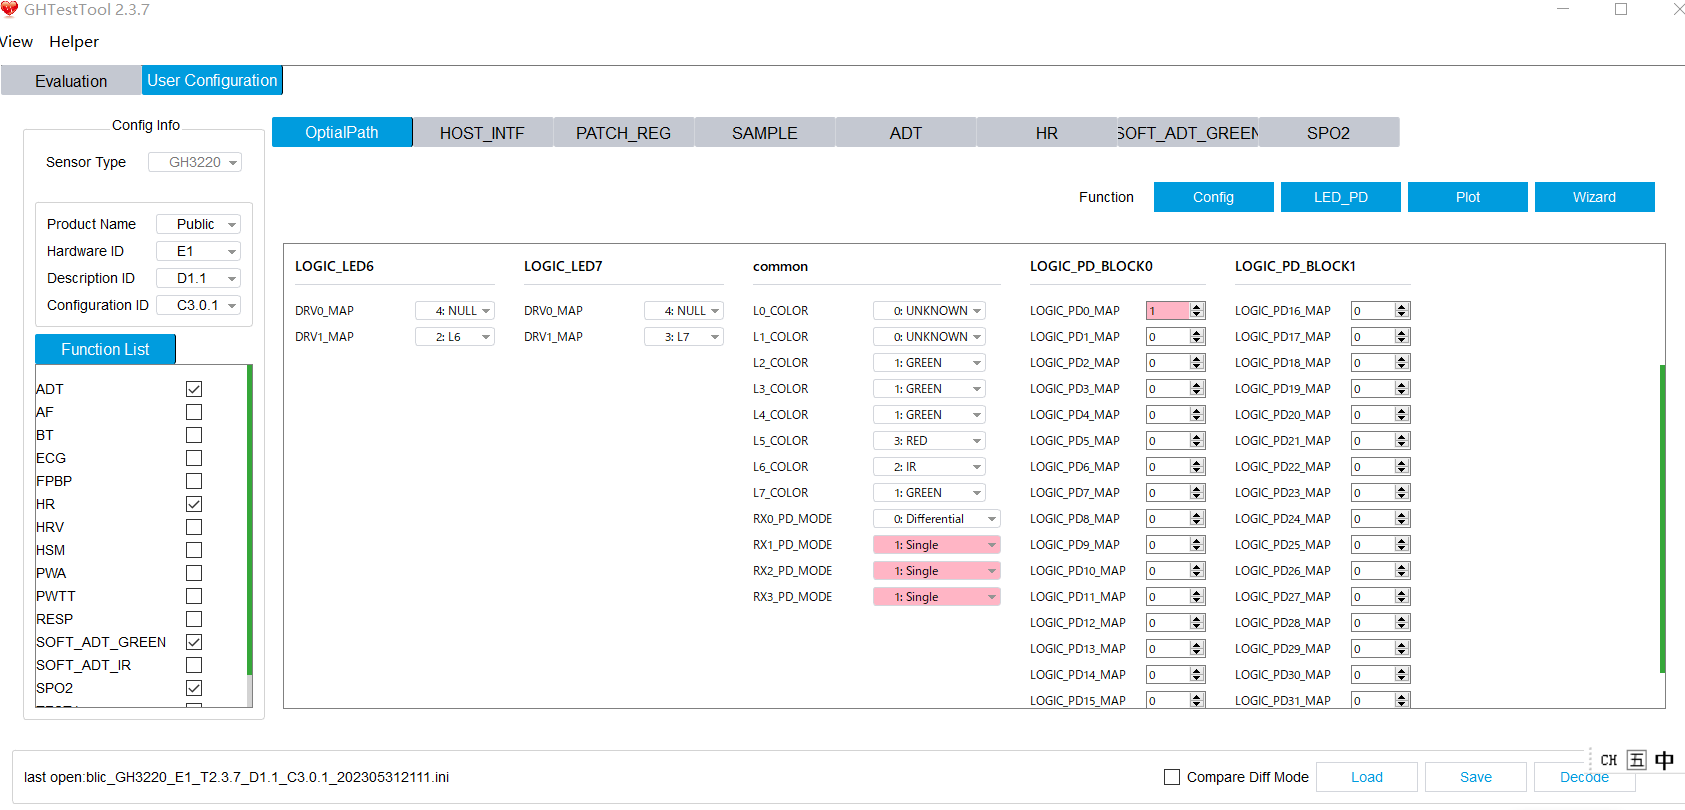1685x810 pixels.
Task: Open the L5_COLOR dropdown showing RED
Action: [x=929, y=441]
